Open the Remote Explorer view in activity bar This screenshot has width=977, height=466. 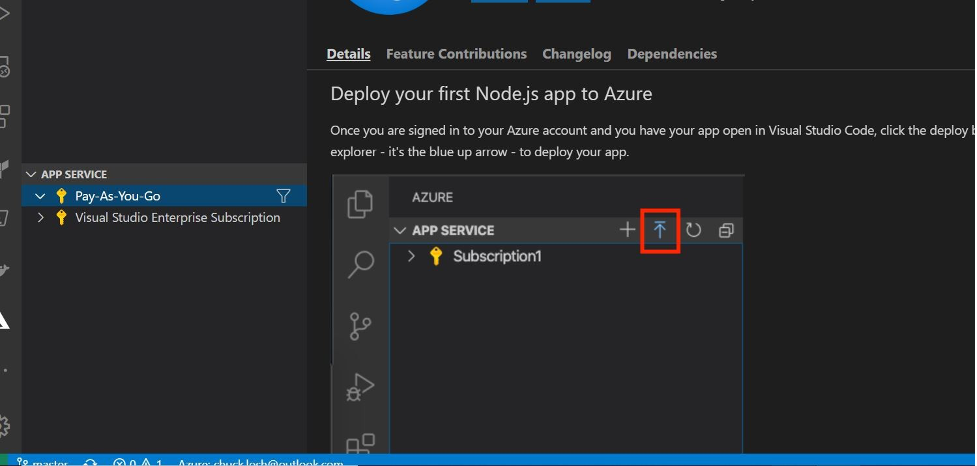[4, 66]
